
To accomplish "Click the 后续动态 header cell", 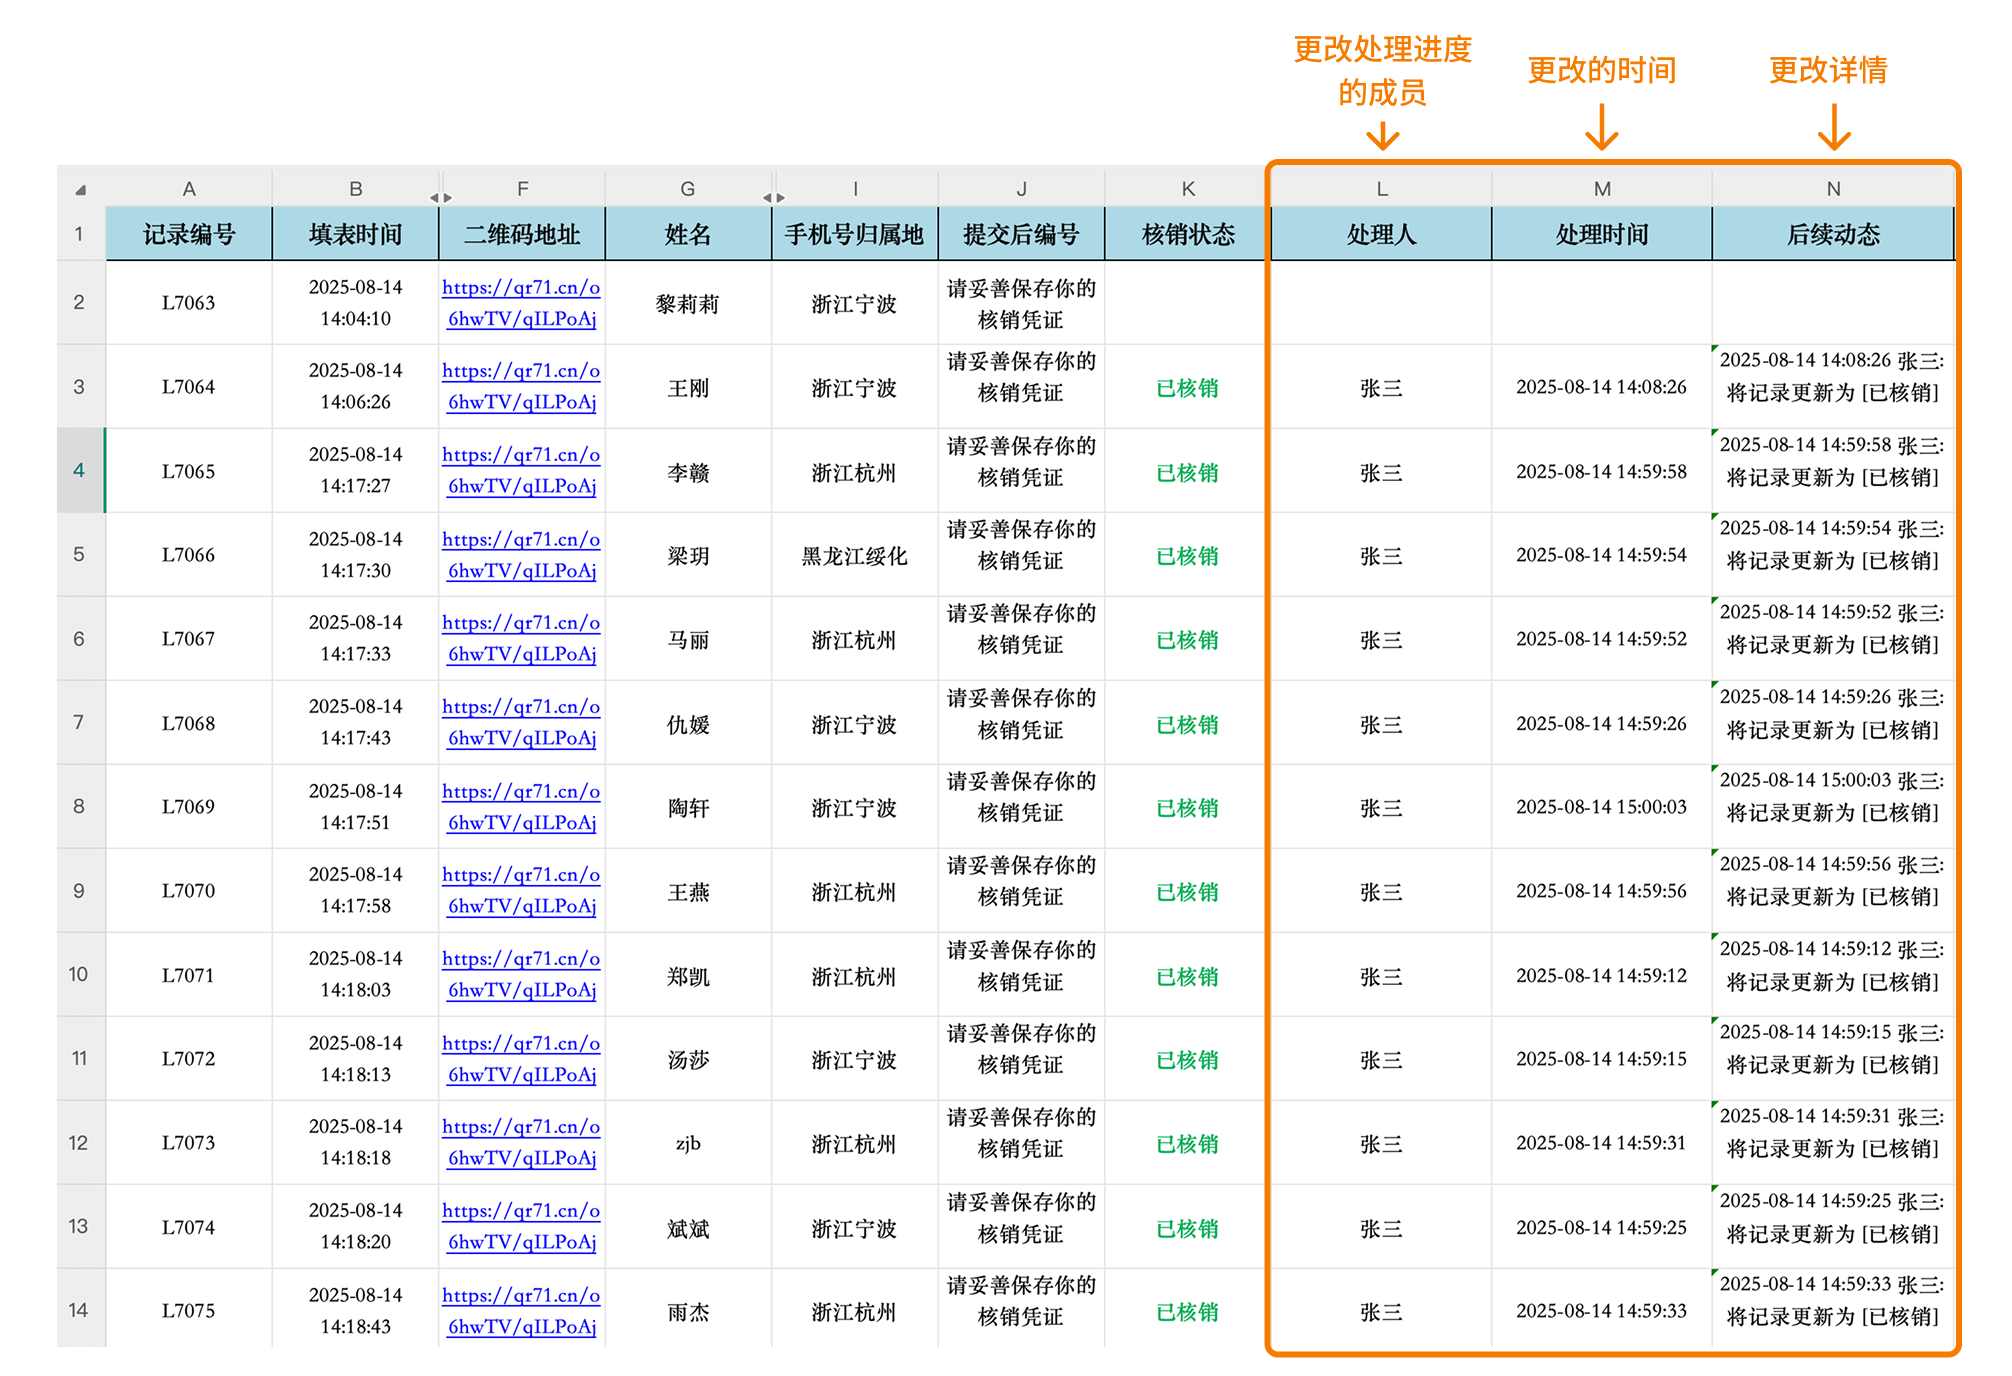I will point(1833,235).
